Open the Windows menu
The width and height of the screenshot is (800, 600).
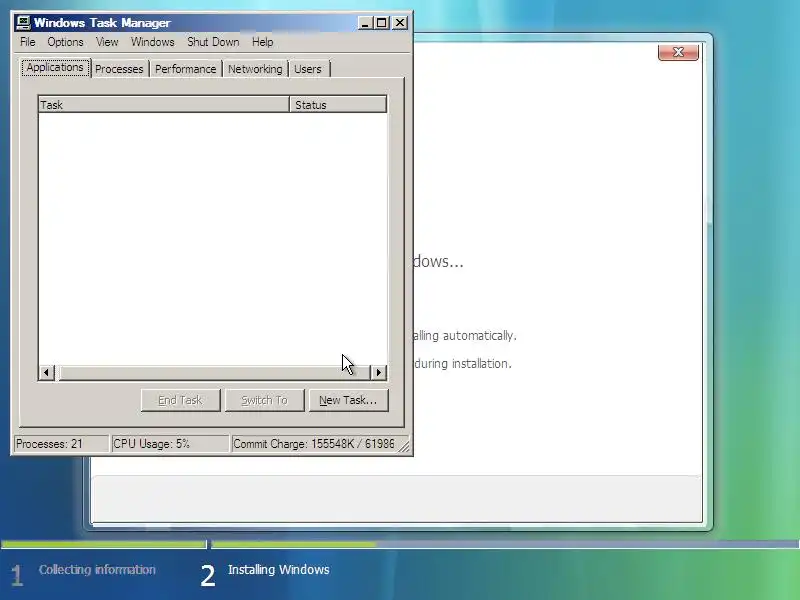click(153, 42)
